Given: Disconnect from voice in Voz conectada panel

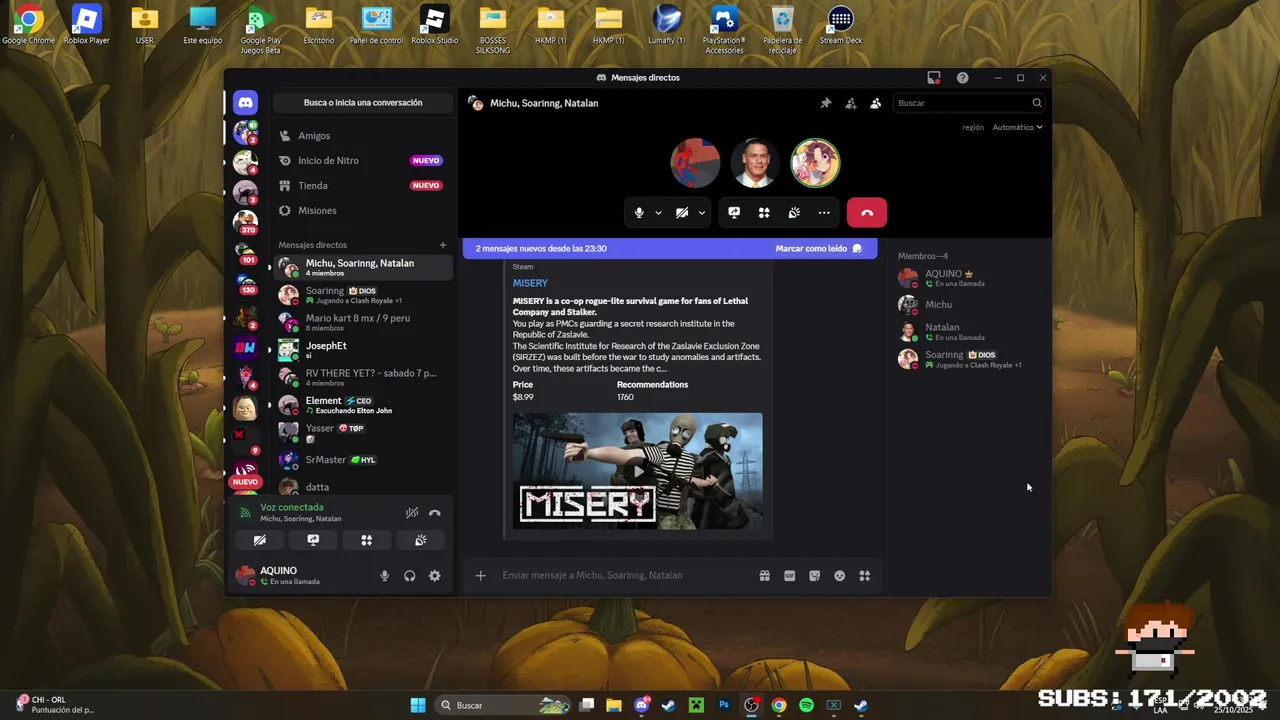Looking at the screenshot, I should click(435, 513).
